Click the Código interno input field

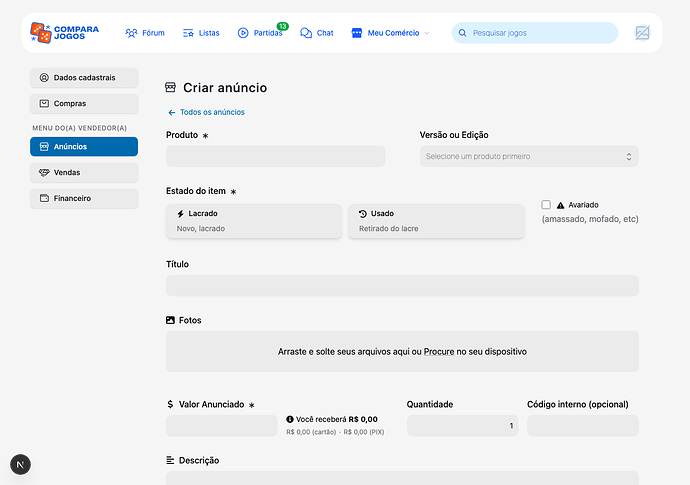(583, 426)
